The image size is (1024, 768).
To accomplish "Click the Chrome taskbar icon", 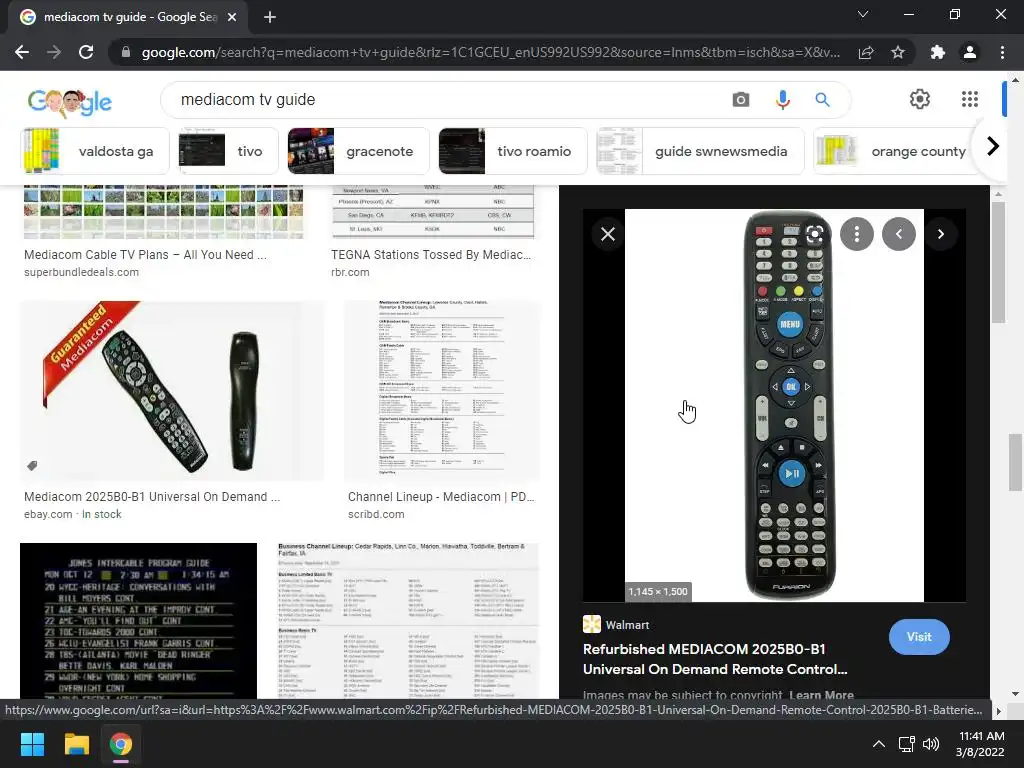I will (121, 744).
